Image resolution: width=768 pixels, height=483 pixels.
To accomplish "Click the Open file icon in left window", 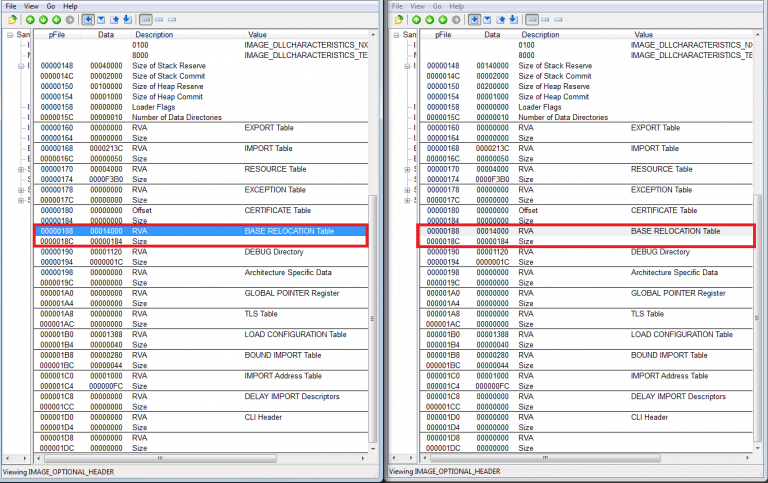I will pyautogui.click(x=11, y=19).
